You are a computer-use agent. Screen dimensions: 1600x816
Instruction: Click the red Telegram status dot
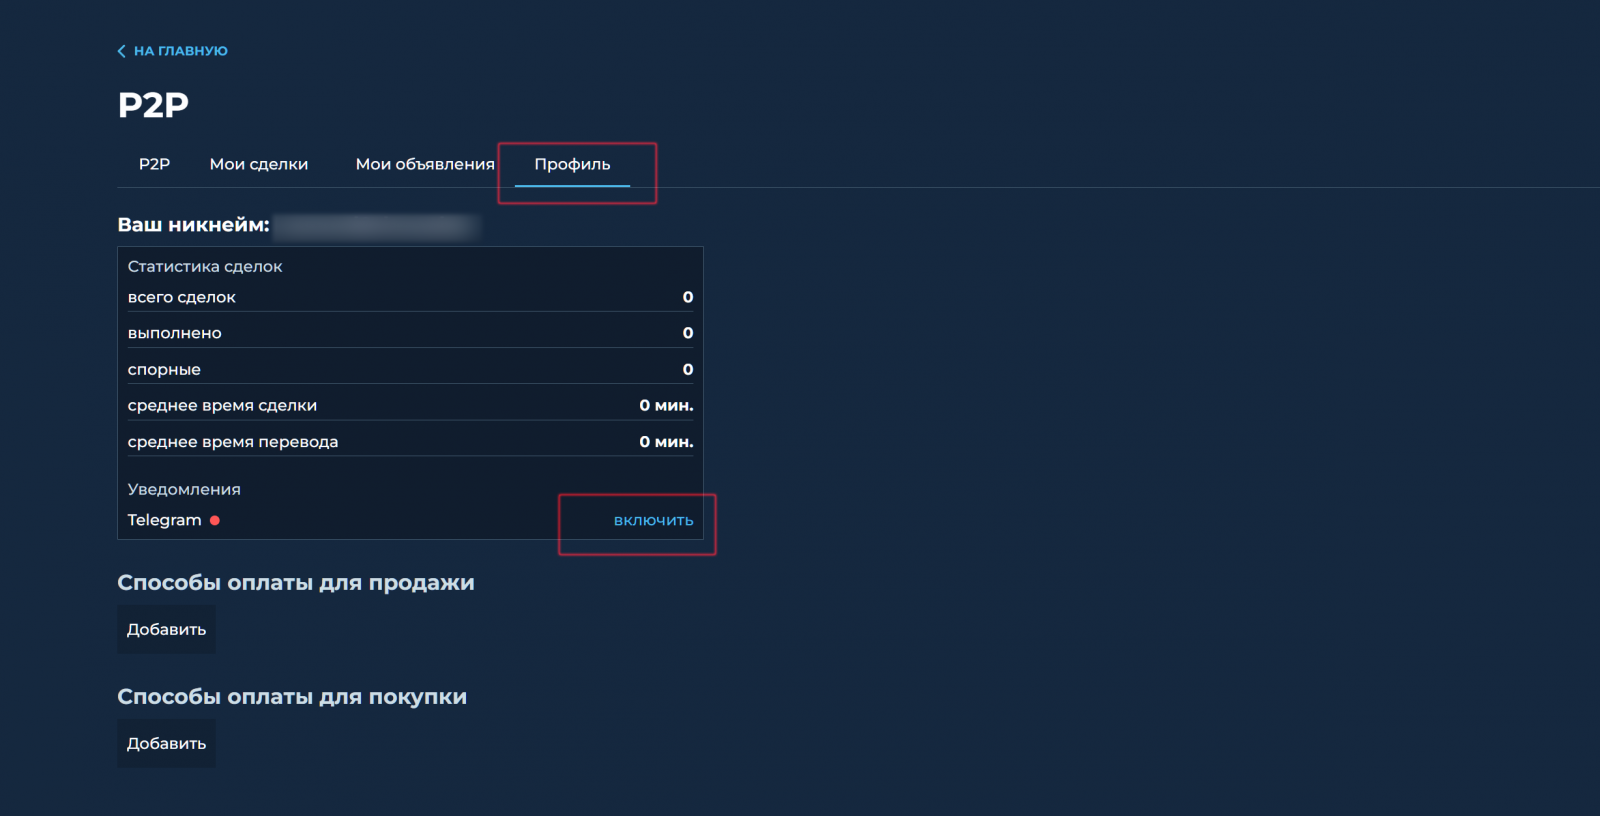tap(215, 520)
